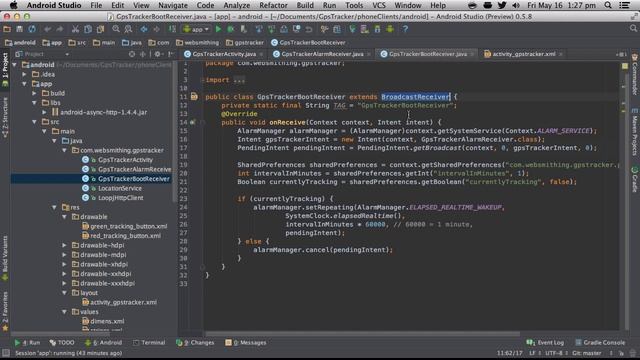Expand the build folder node
Viewport: 640px width, 360px height.
[35, 93]
